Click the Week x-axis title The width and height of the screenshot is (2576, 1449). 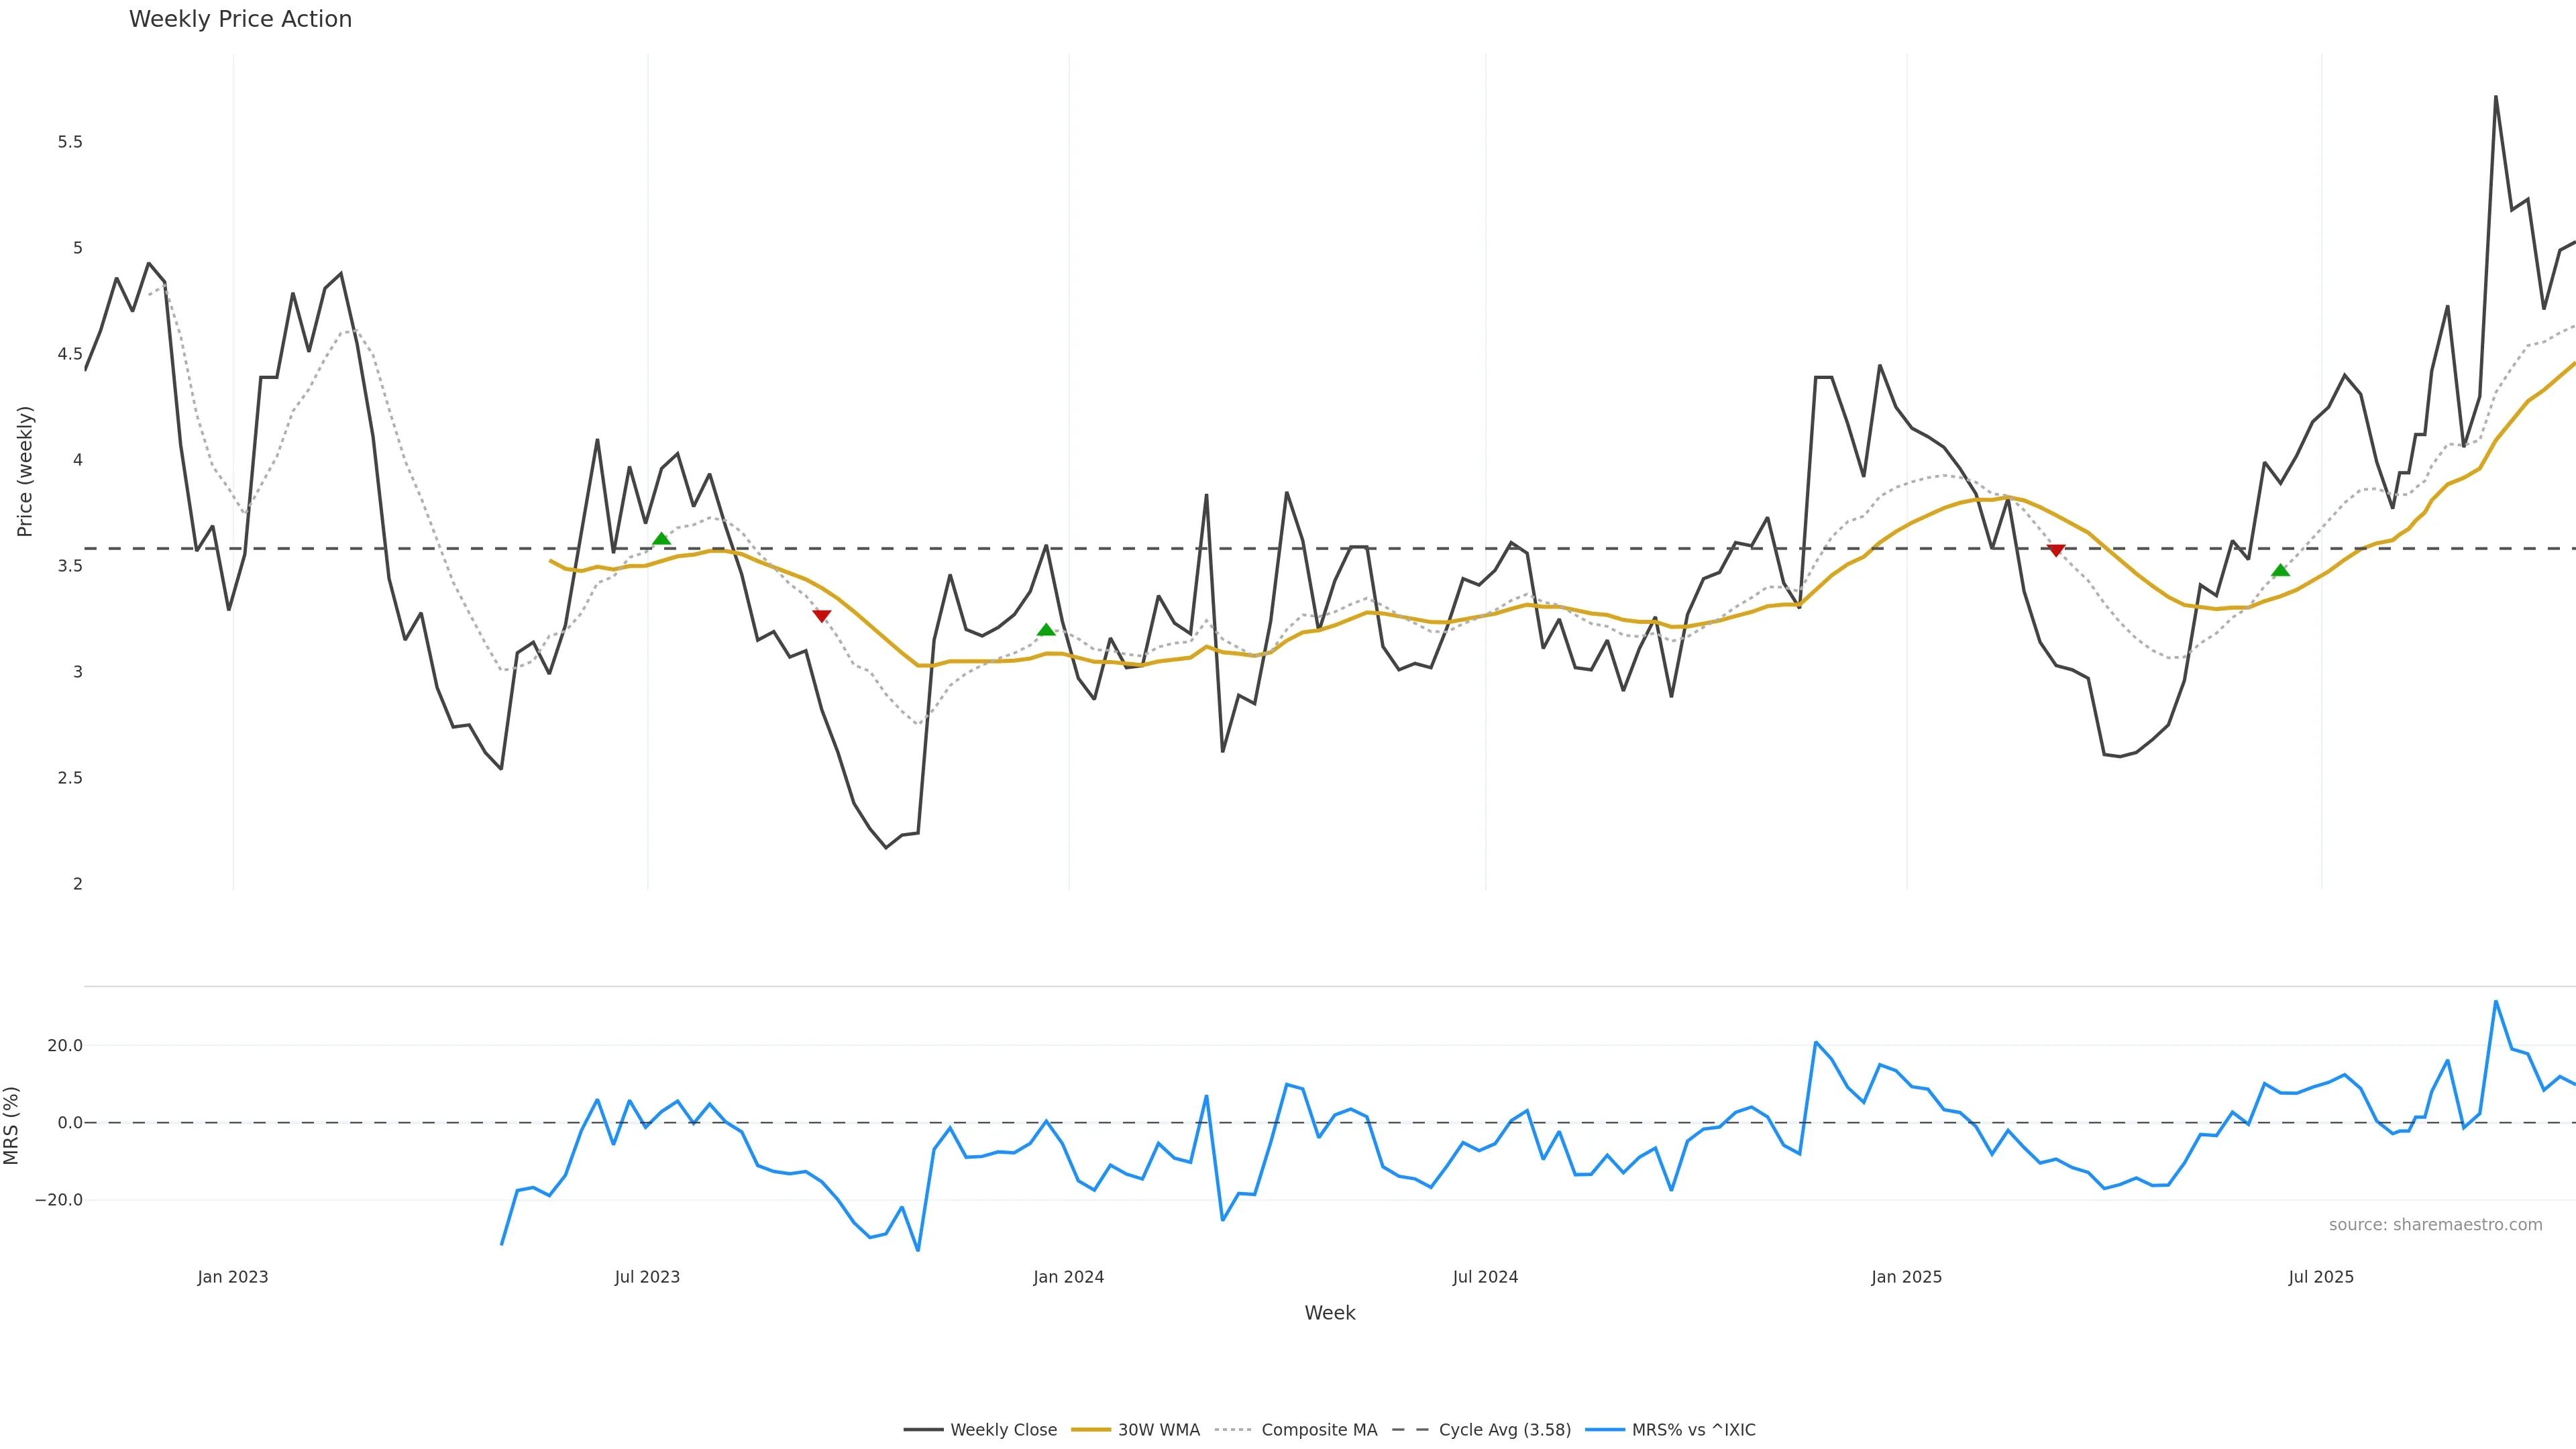click(x=1329, y=1313)
